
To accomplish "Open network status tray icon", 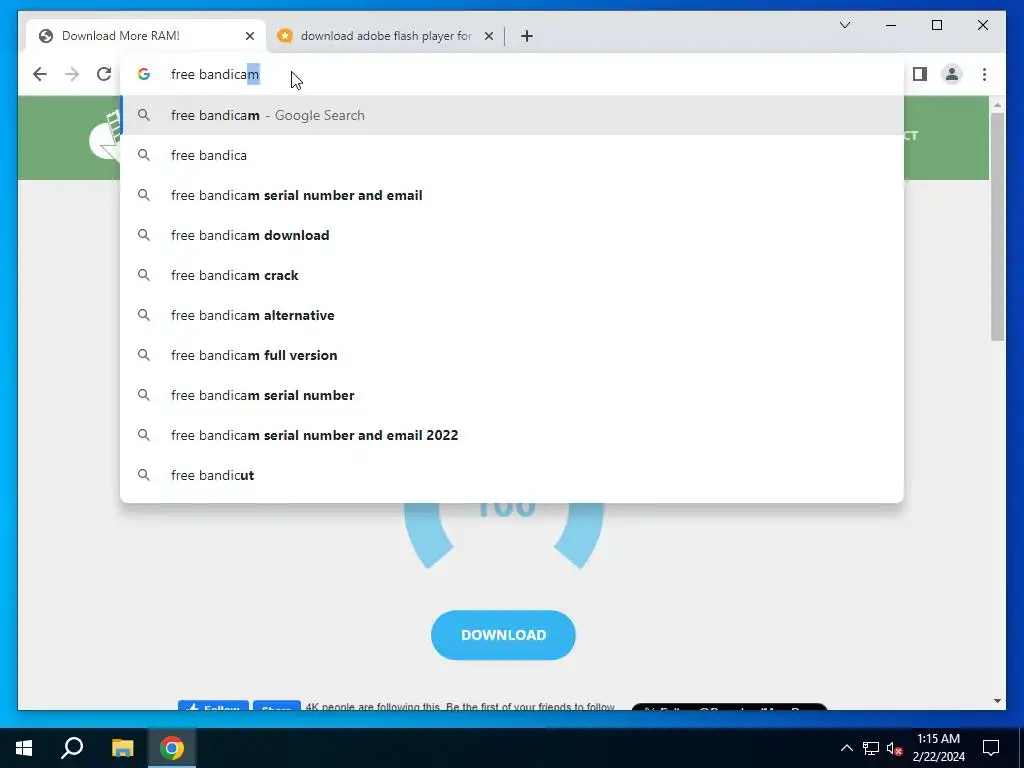I will (x=871, y=748).
